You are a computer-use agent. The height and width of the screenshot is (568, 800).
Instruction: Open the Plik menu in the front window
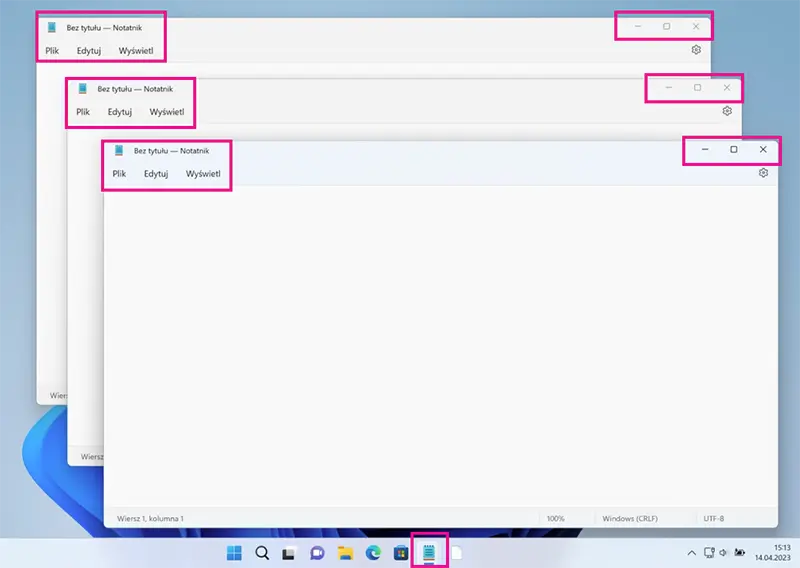coord(119,173)
